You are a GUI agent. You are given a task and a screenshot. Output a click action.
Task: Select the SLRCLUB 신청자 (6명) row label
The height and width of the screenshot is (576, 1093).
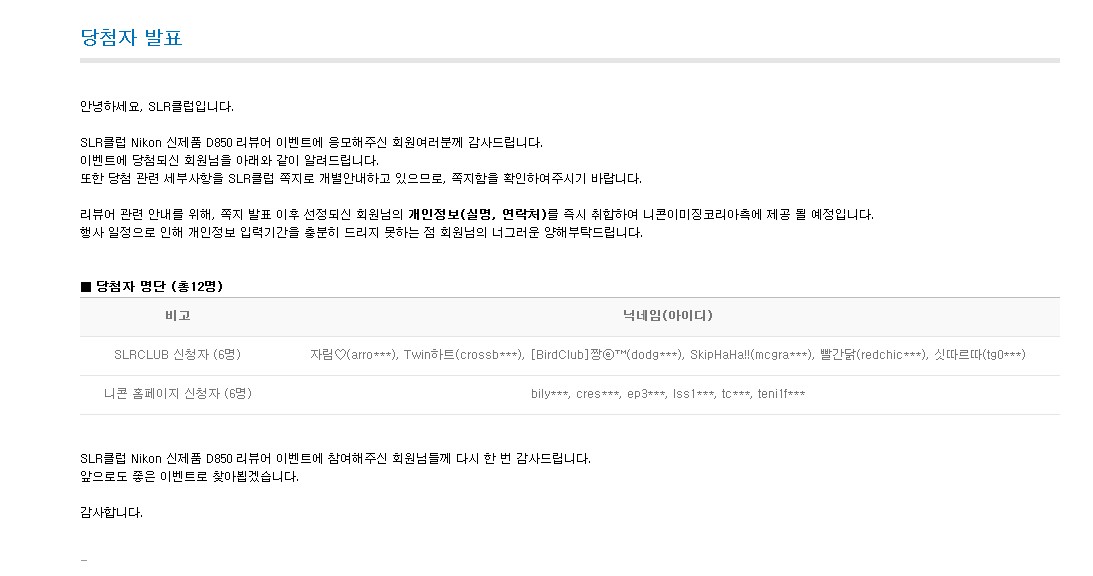(178, 355)
